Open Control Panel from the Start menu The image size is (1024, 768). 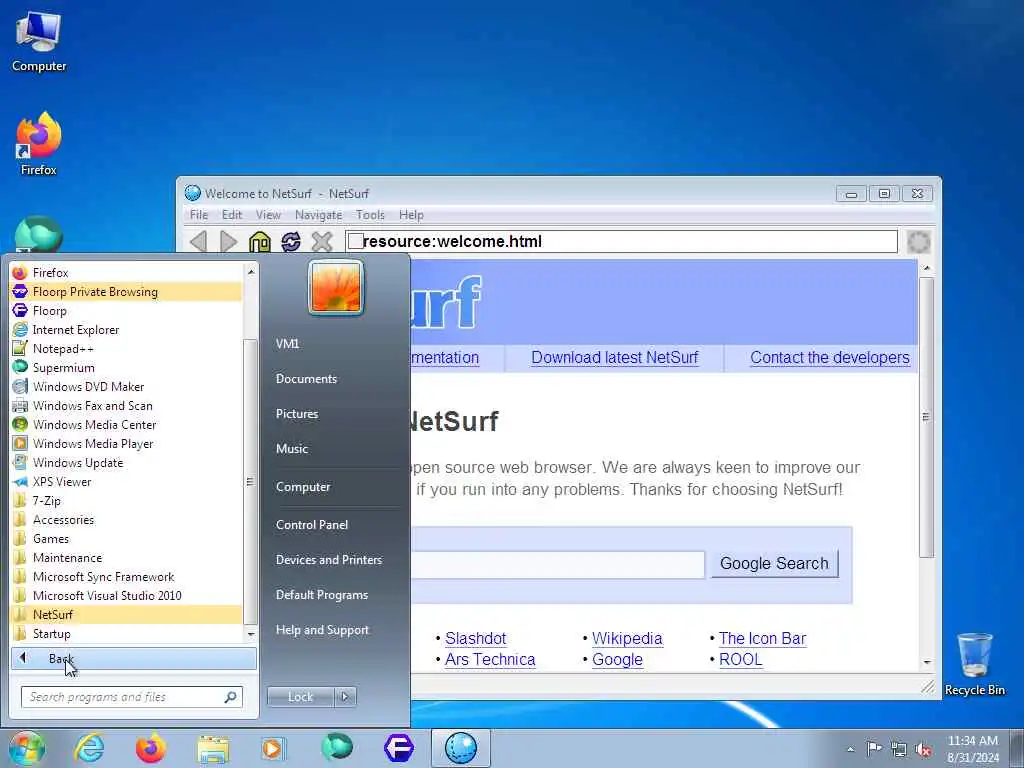(312, 524)
